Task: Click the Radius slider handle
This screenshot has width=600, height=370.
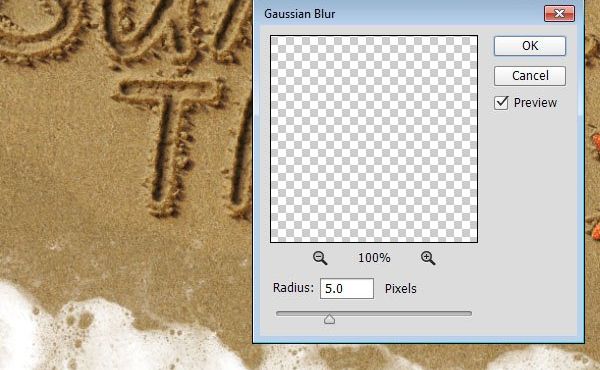Action: (329, 319)
